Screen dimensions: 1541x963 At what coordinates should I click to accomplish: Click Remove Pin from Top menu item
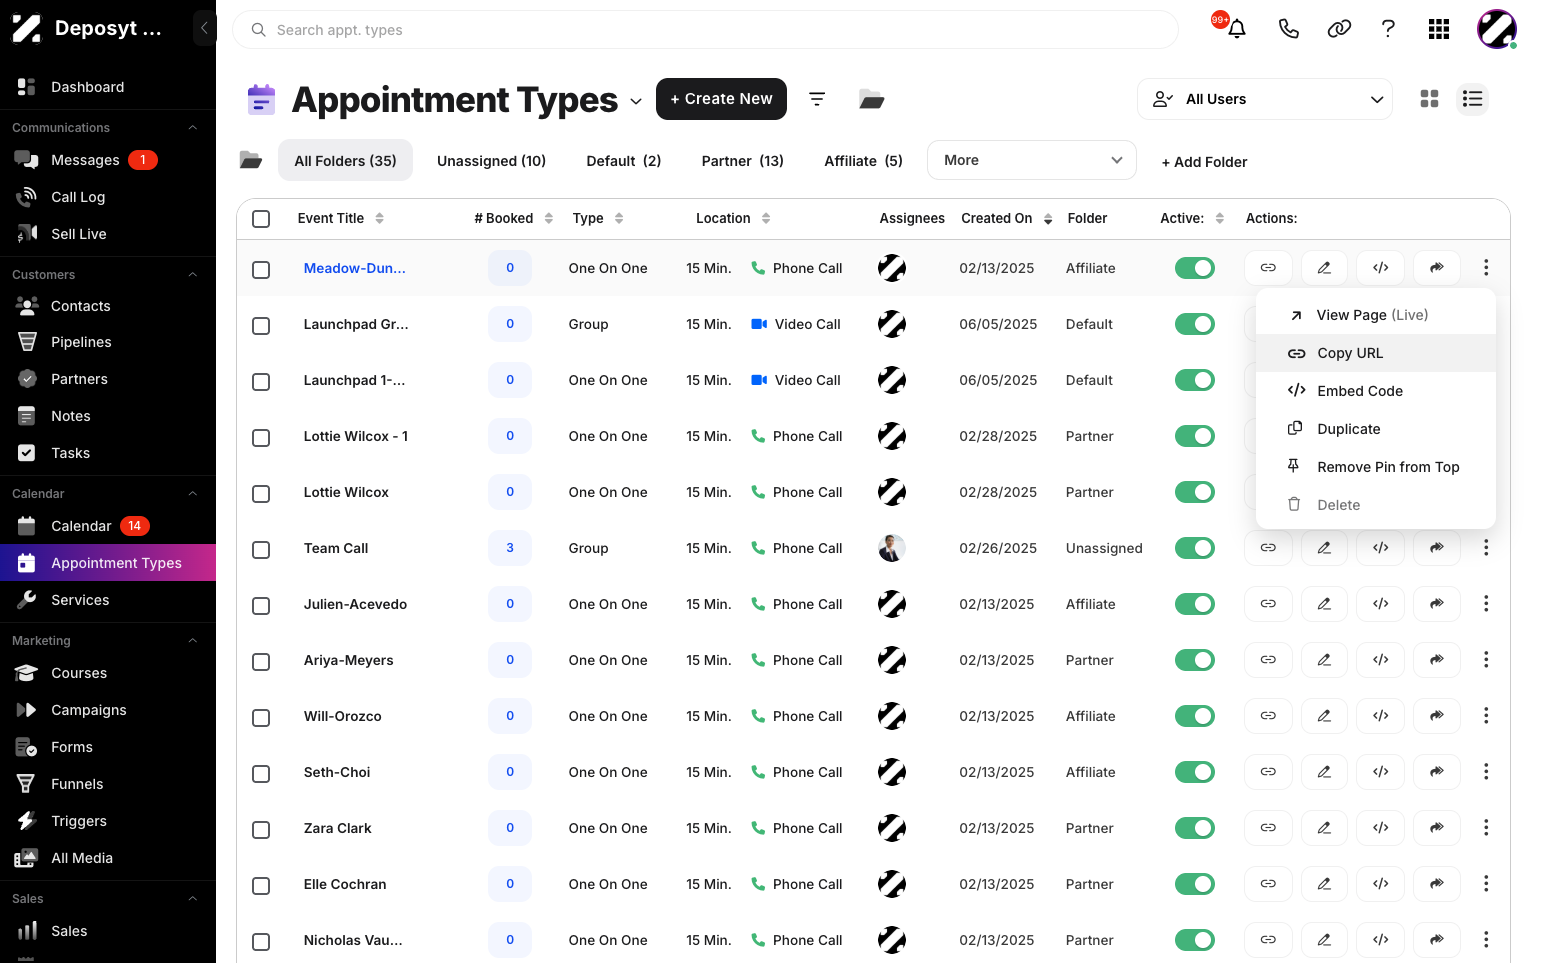[x=1376, y=467]
